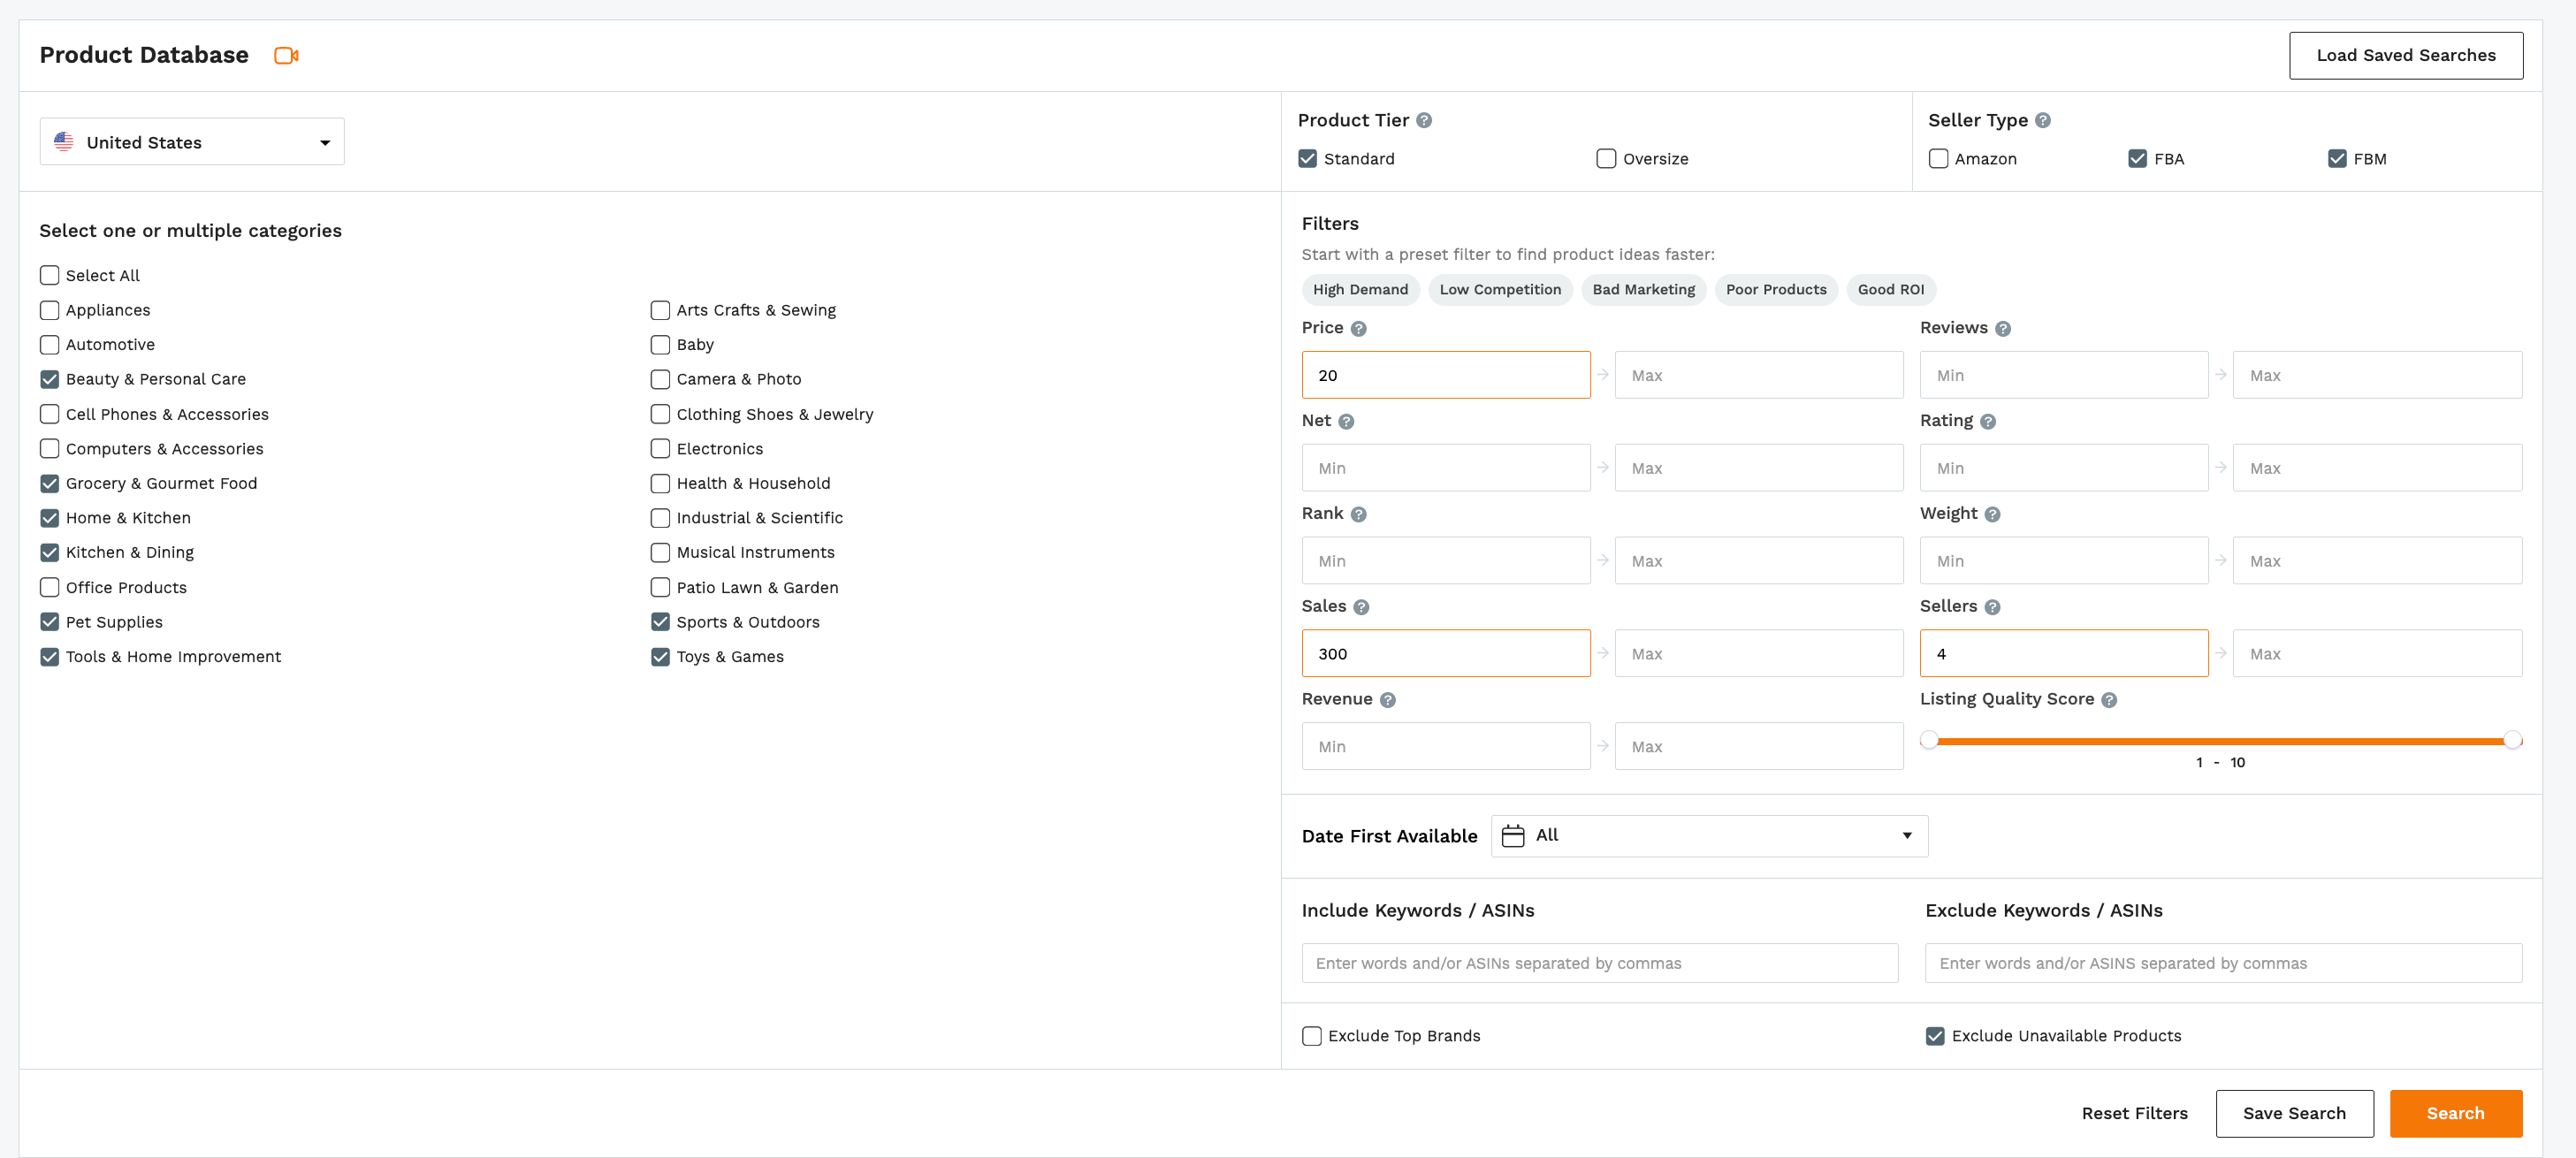This screenshot has height=1158, width=2576.
Task: Click the Save Search button
Action: tap(2293, 1114)
